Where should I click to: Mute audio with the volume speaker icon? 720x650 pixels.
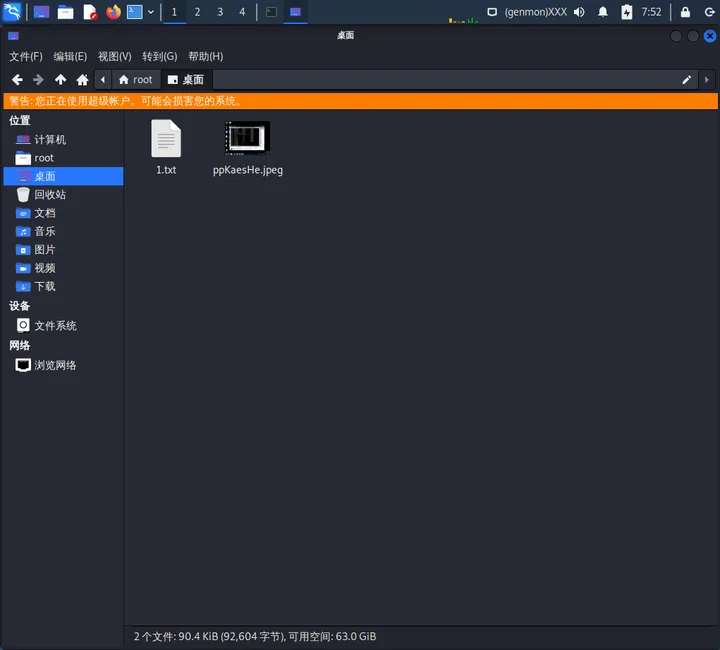click(579, 12)
